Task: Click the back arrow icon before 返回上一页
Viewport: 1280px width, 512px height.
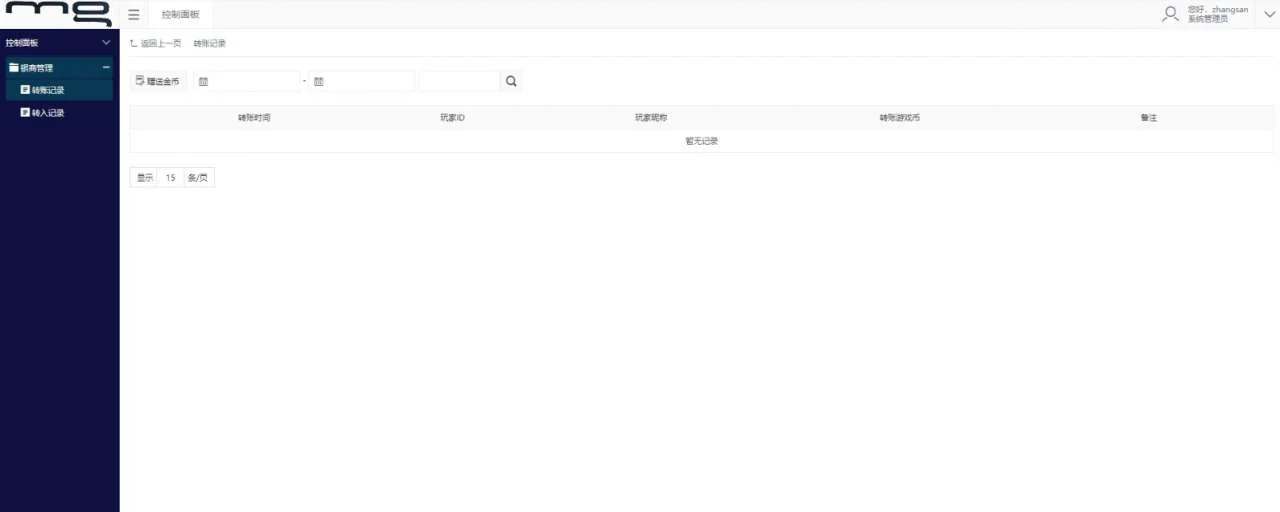Action: coord(134,44)
